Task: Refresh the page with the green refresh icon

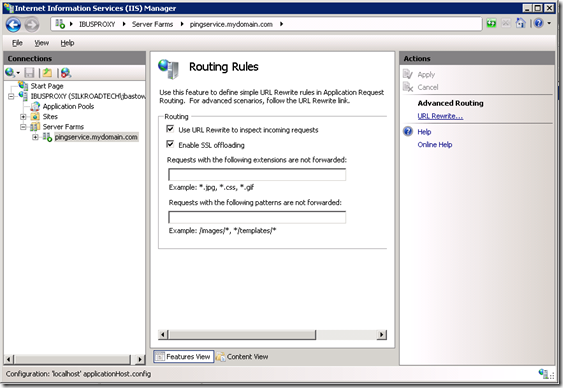Action: tap(491, 24)
